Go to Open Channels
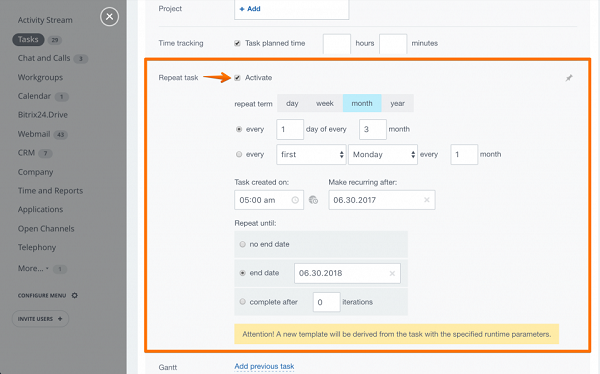The width and height of the screenshot is (600, 374). point(46,229)
